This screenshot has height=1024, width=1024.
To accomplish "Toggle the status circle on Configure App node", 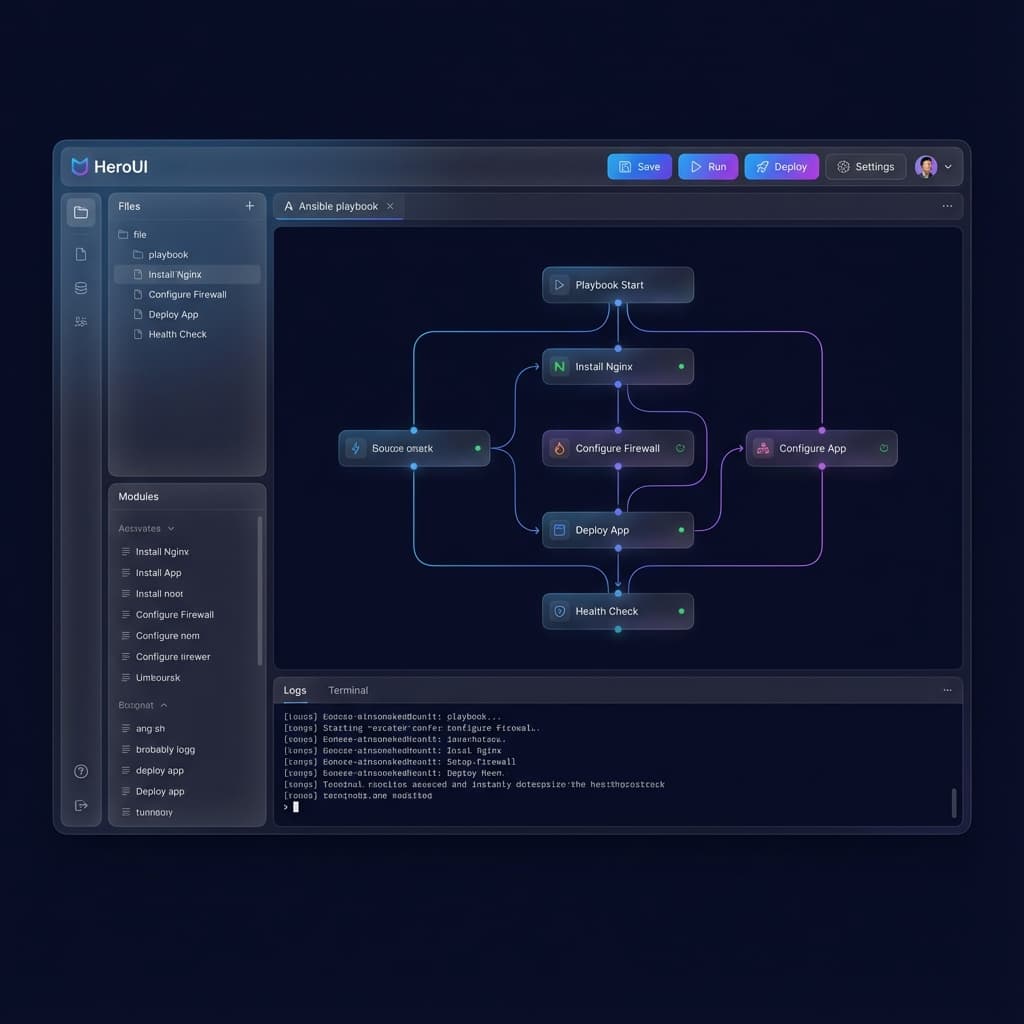I will click(x=884, y=448).
